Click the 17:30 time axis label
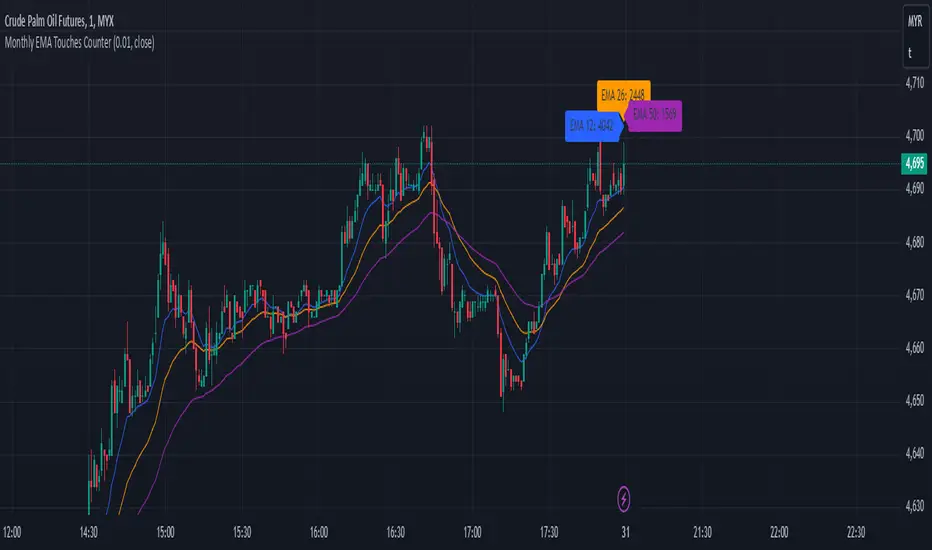The width and height of the screenshot is (932, 550). 549,532
